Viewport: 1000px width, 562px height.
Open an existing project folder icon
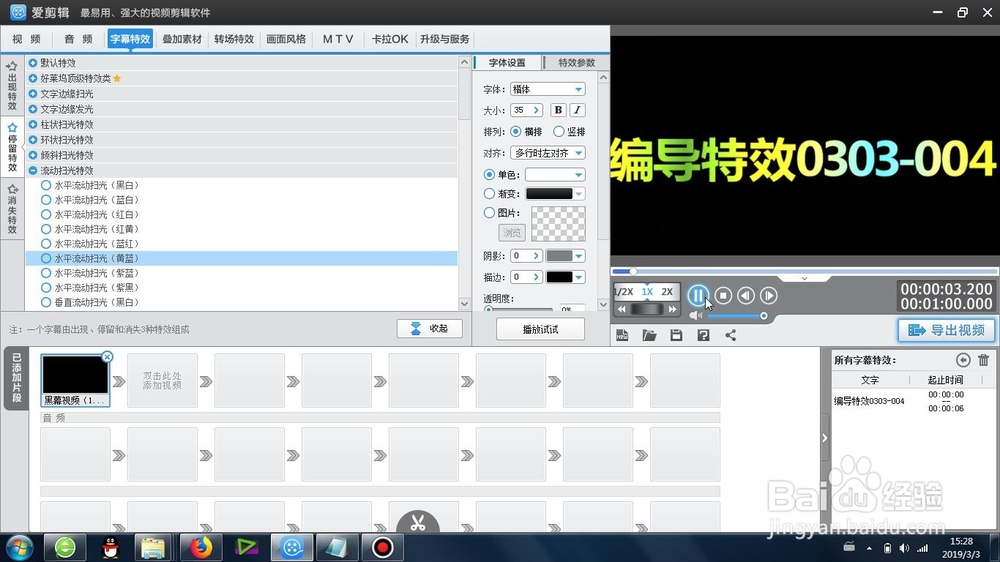click(x=649, y=335)
